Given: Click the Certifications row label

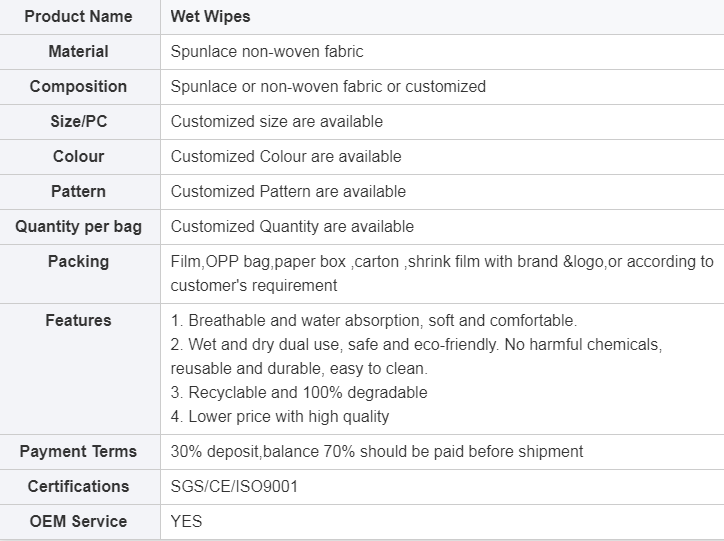Looking at the screenshot, I should [78, 487].
